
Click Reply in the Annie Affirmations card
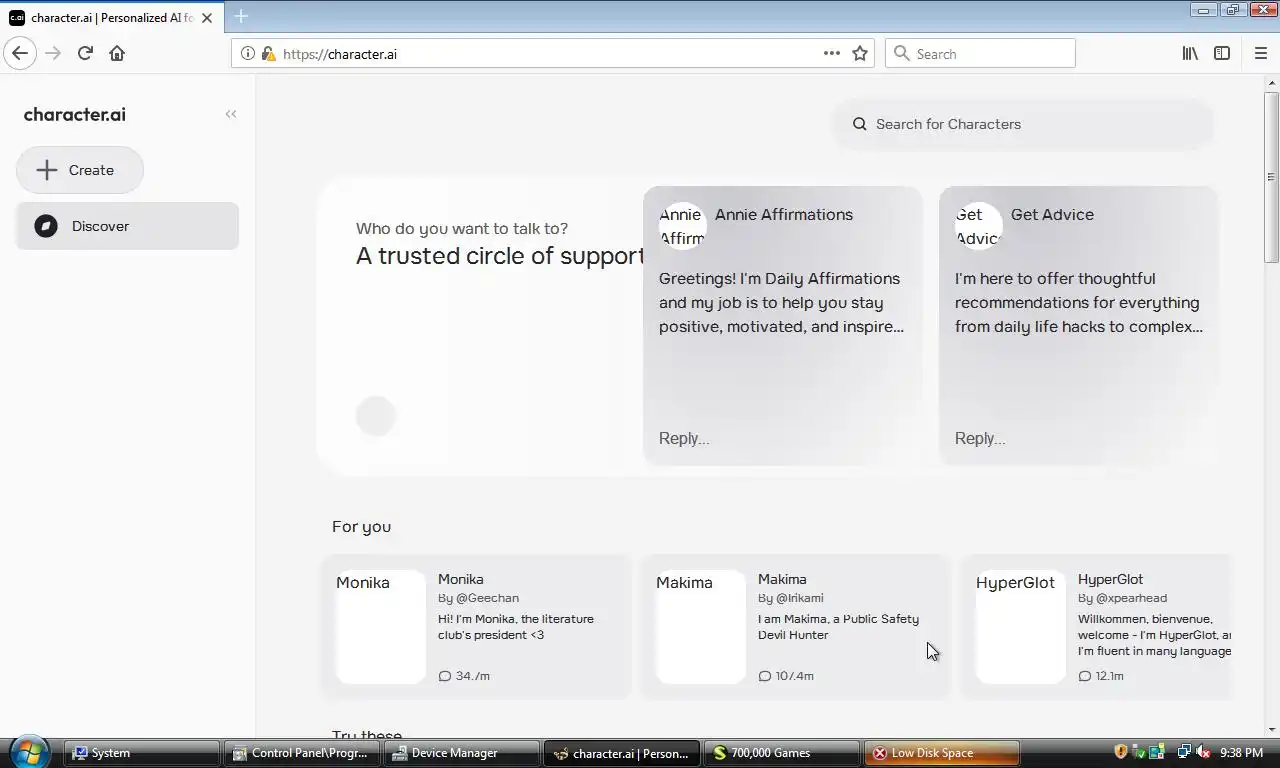coord(684,438)
